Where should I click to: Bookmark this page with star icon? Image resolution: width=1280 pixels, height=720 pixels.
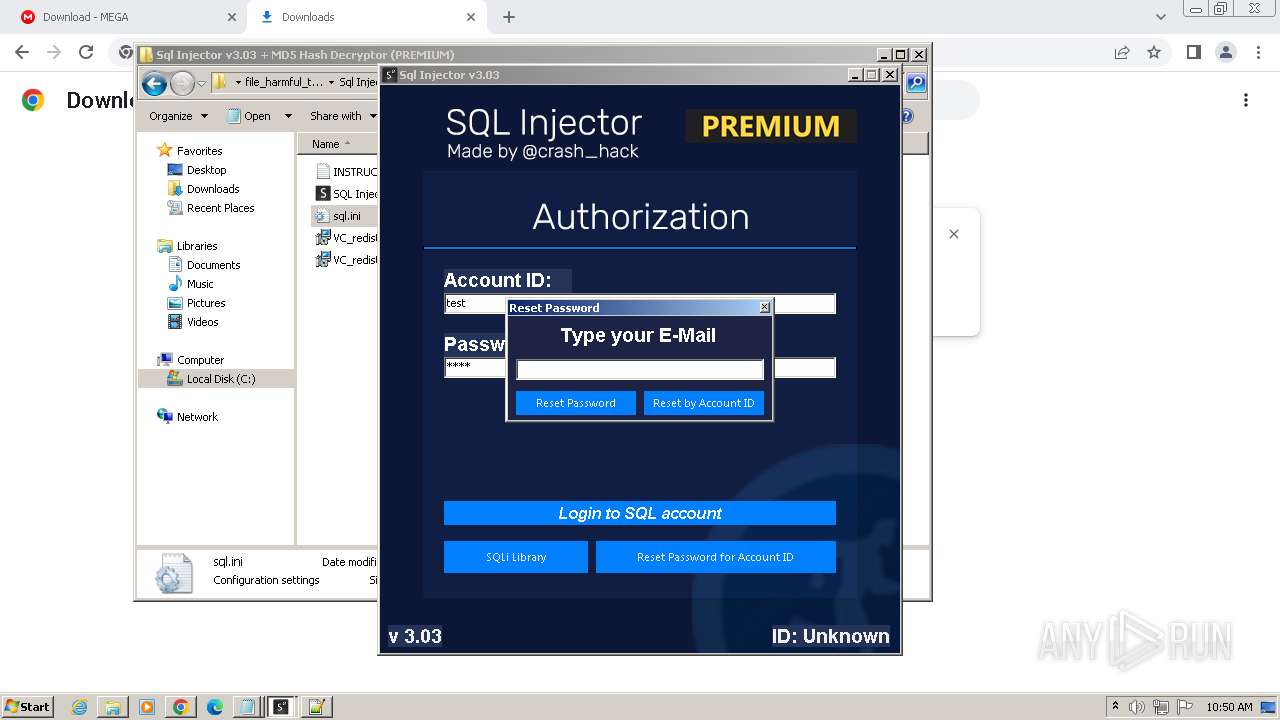tap(1154, 53)
